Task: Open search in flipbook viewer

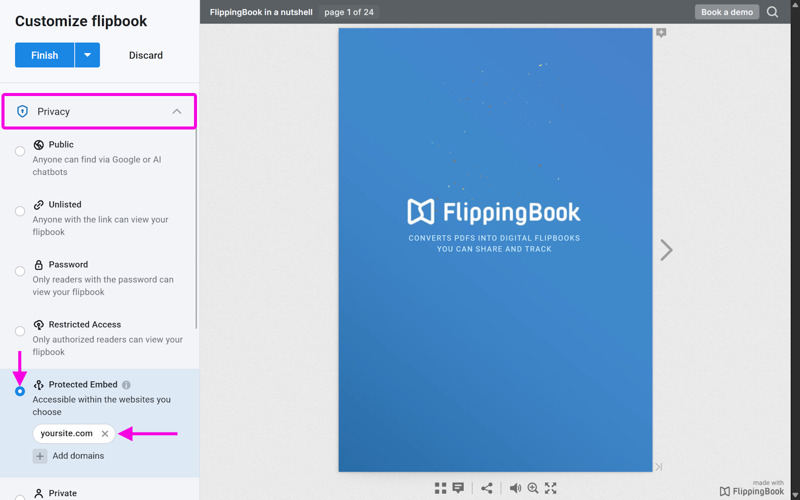Action: (772, 12)
